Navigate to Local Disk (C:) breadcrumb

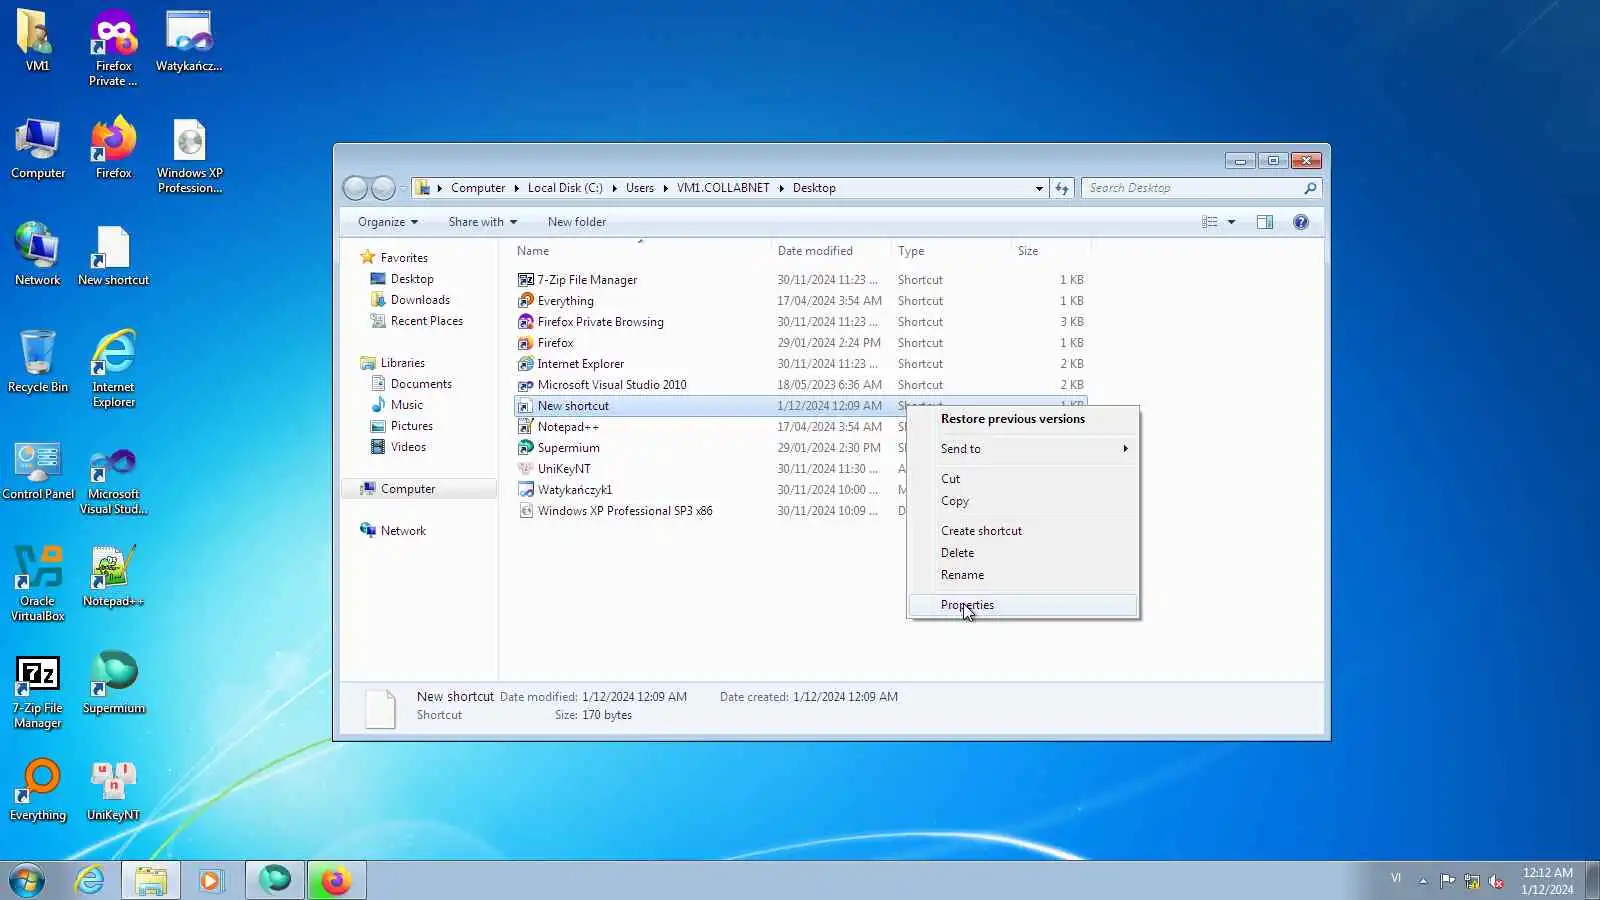[x=565, y=188]
